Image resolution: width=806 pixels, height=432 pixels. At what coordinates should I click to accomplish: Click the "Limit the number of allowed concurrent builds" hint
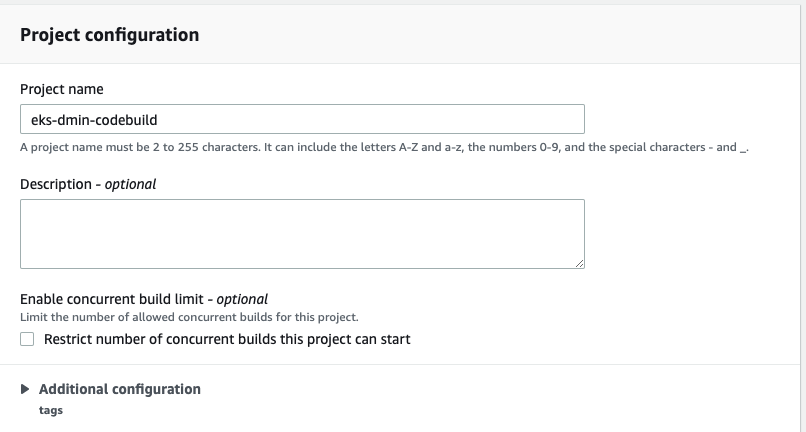pyautogui.click(x=189, y=317)
